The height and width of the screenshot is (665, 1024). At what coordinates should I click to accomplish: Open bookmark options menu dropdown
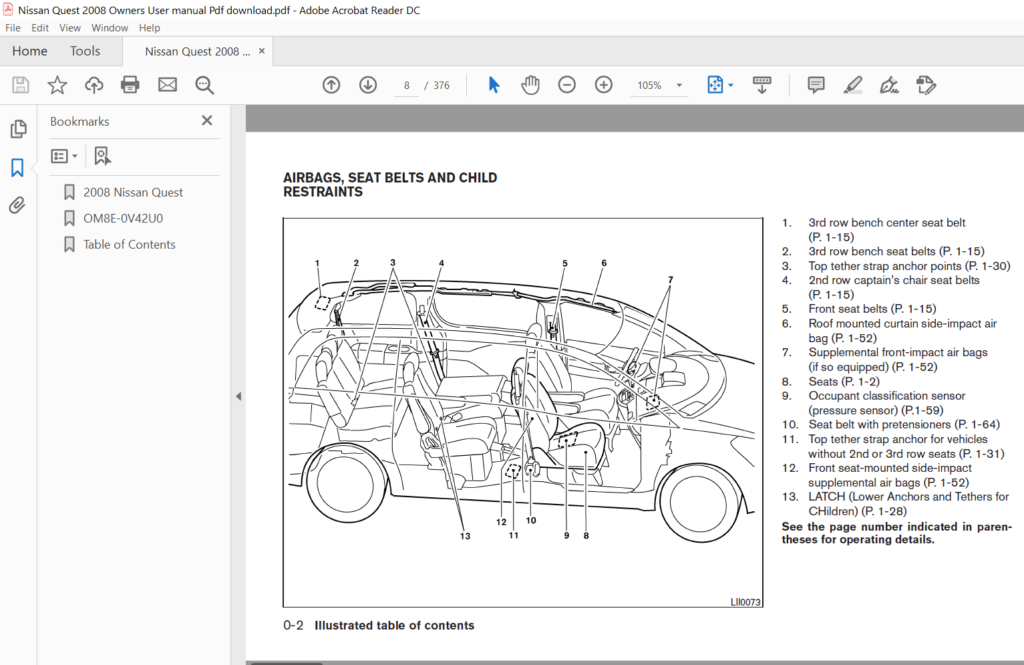[64, 155]
